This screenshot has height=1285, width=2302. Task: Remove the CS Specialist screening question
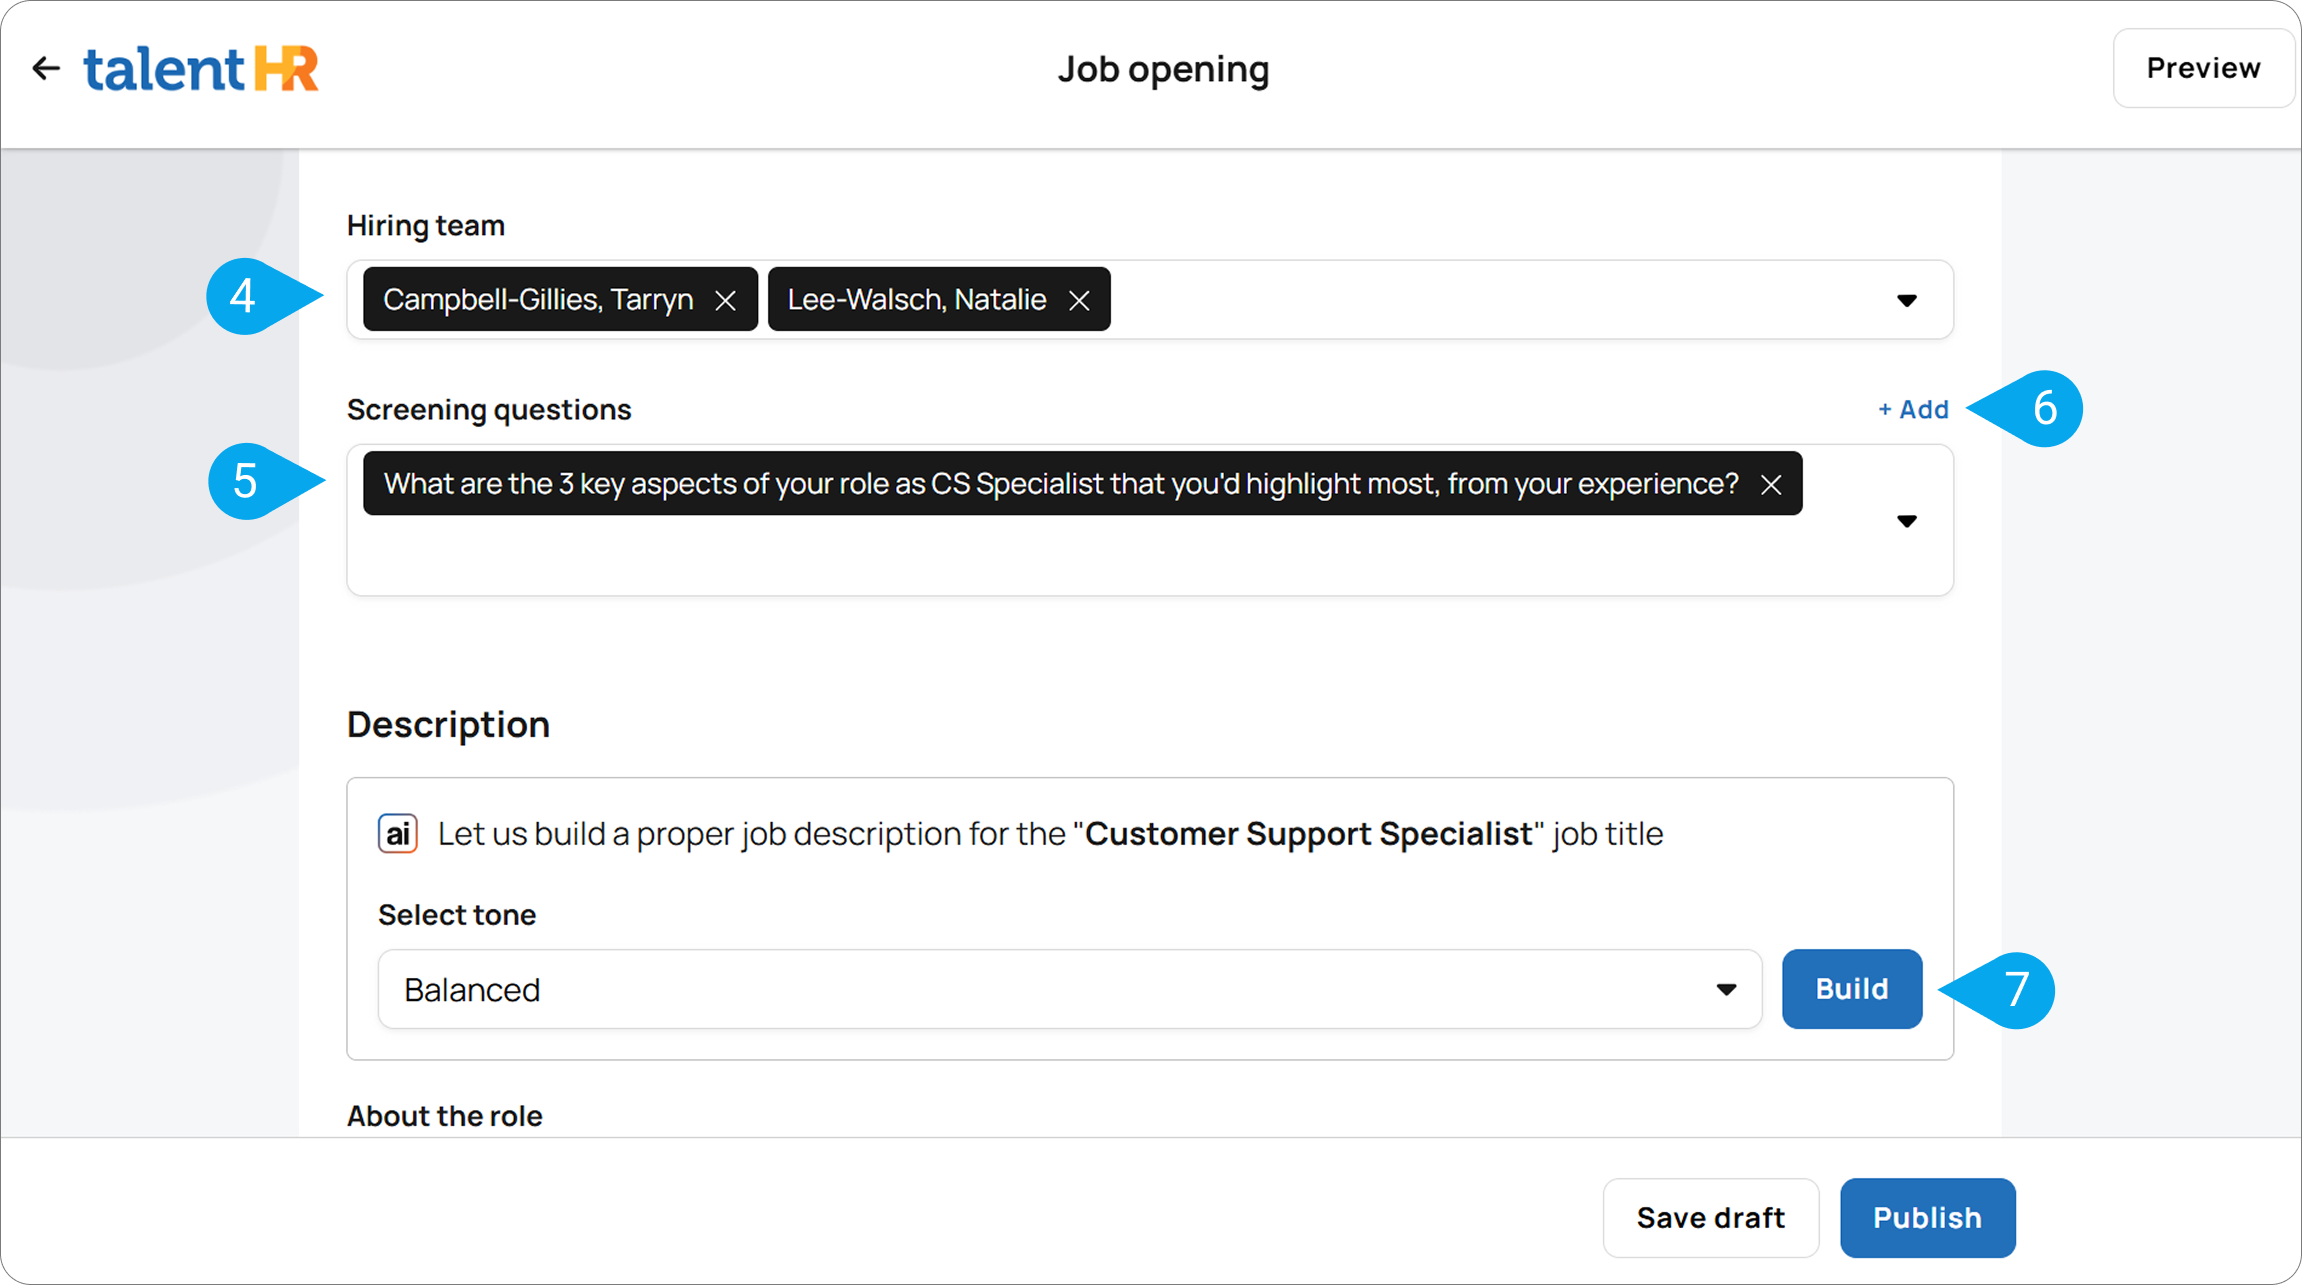coord(1771,485)
